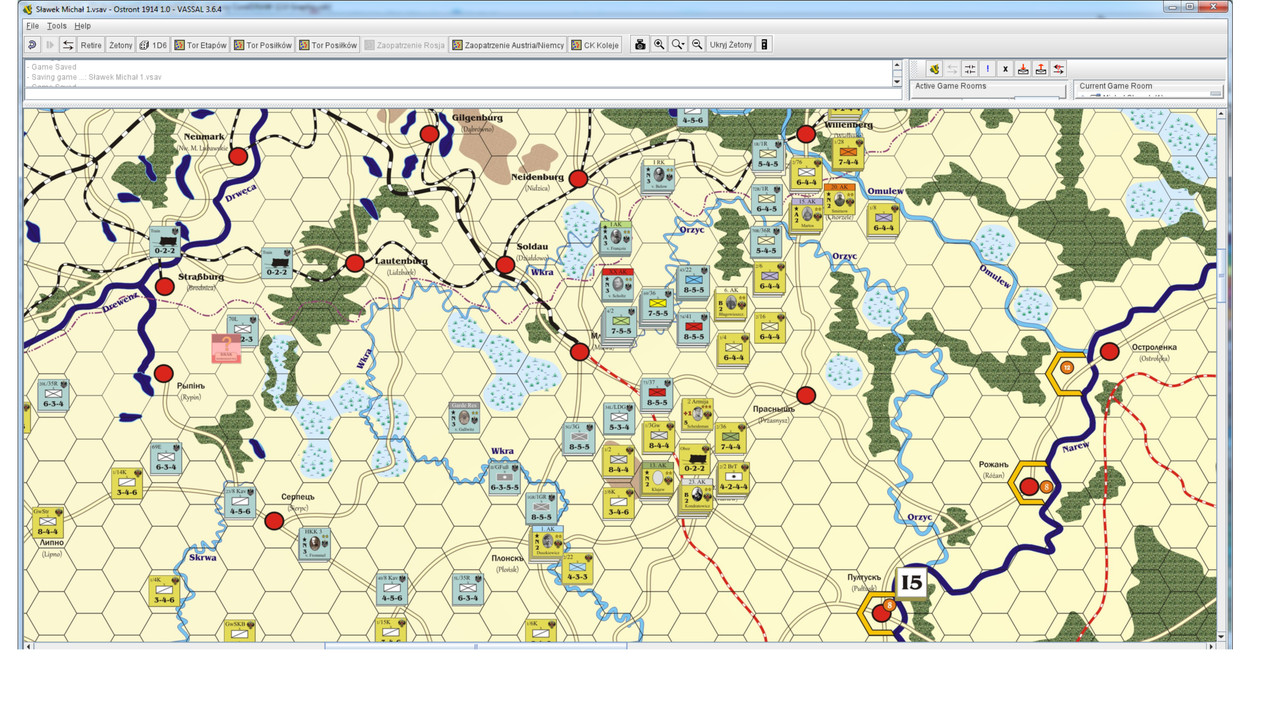Click the last toolbar icon after Ukryj Żetony
The height and width of the screenshot is (725, 1280).
[765, 45]
